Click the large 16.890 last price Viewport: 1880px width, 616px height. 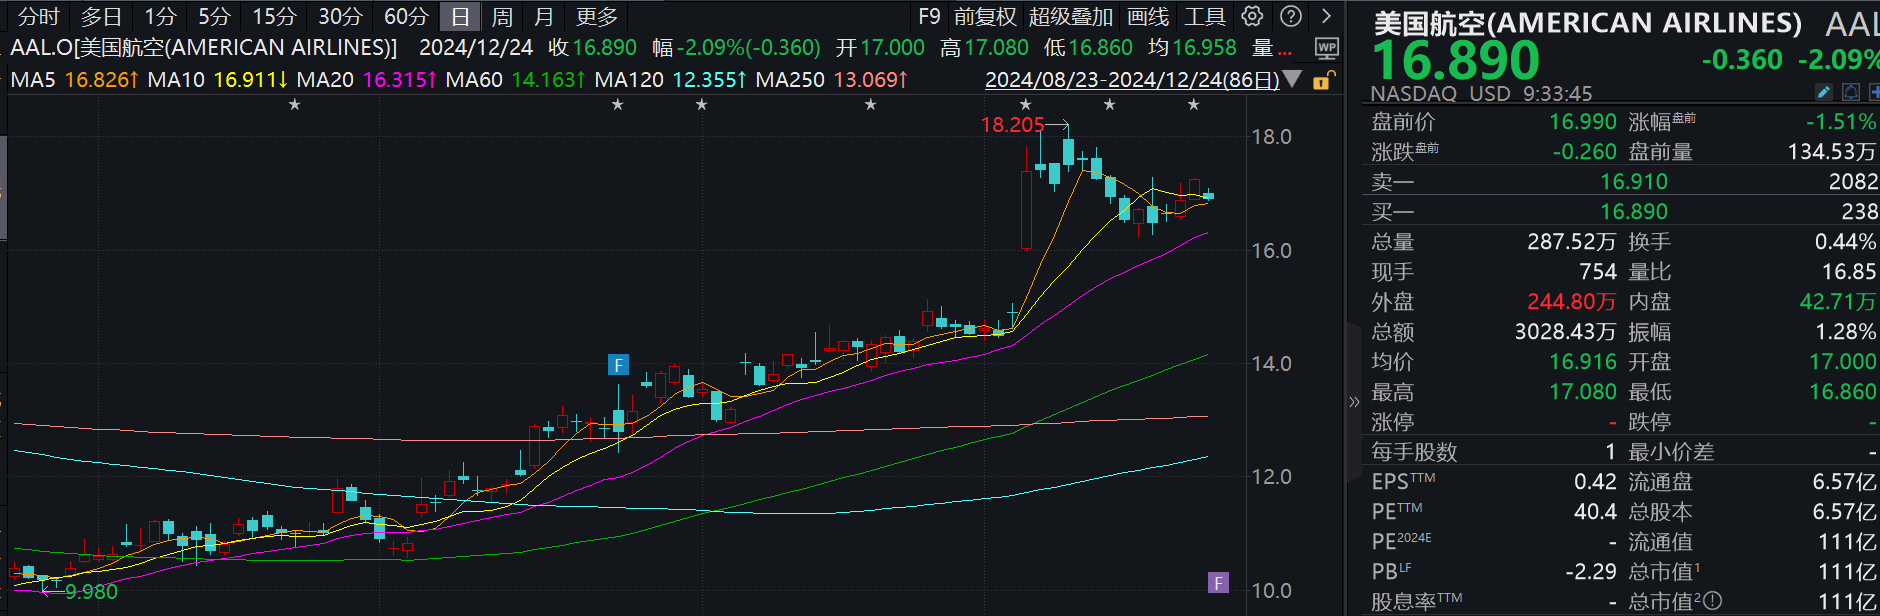pyautogui.click(x=1456, y=60)
